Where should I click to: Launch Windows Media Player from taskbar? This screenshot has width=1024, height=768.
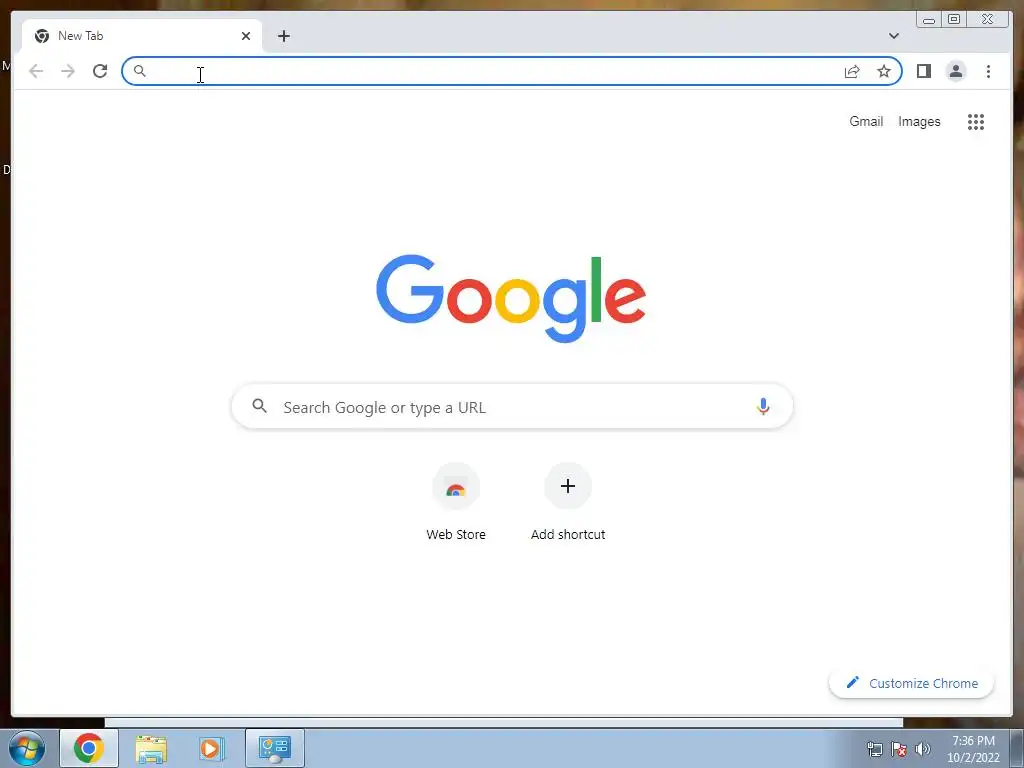click(x=211, y=748)
